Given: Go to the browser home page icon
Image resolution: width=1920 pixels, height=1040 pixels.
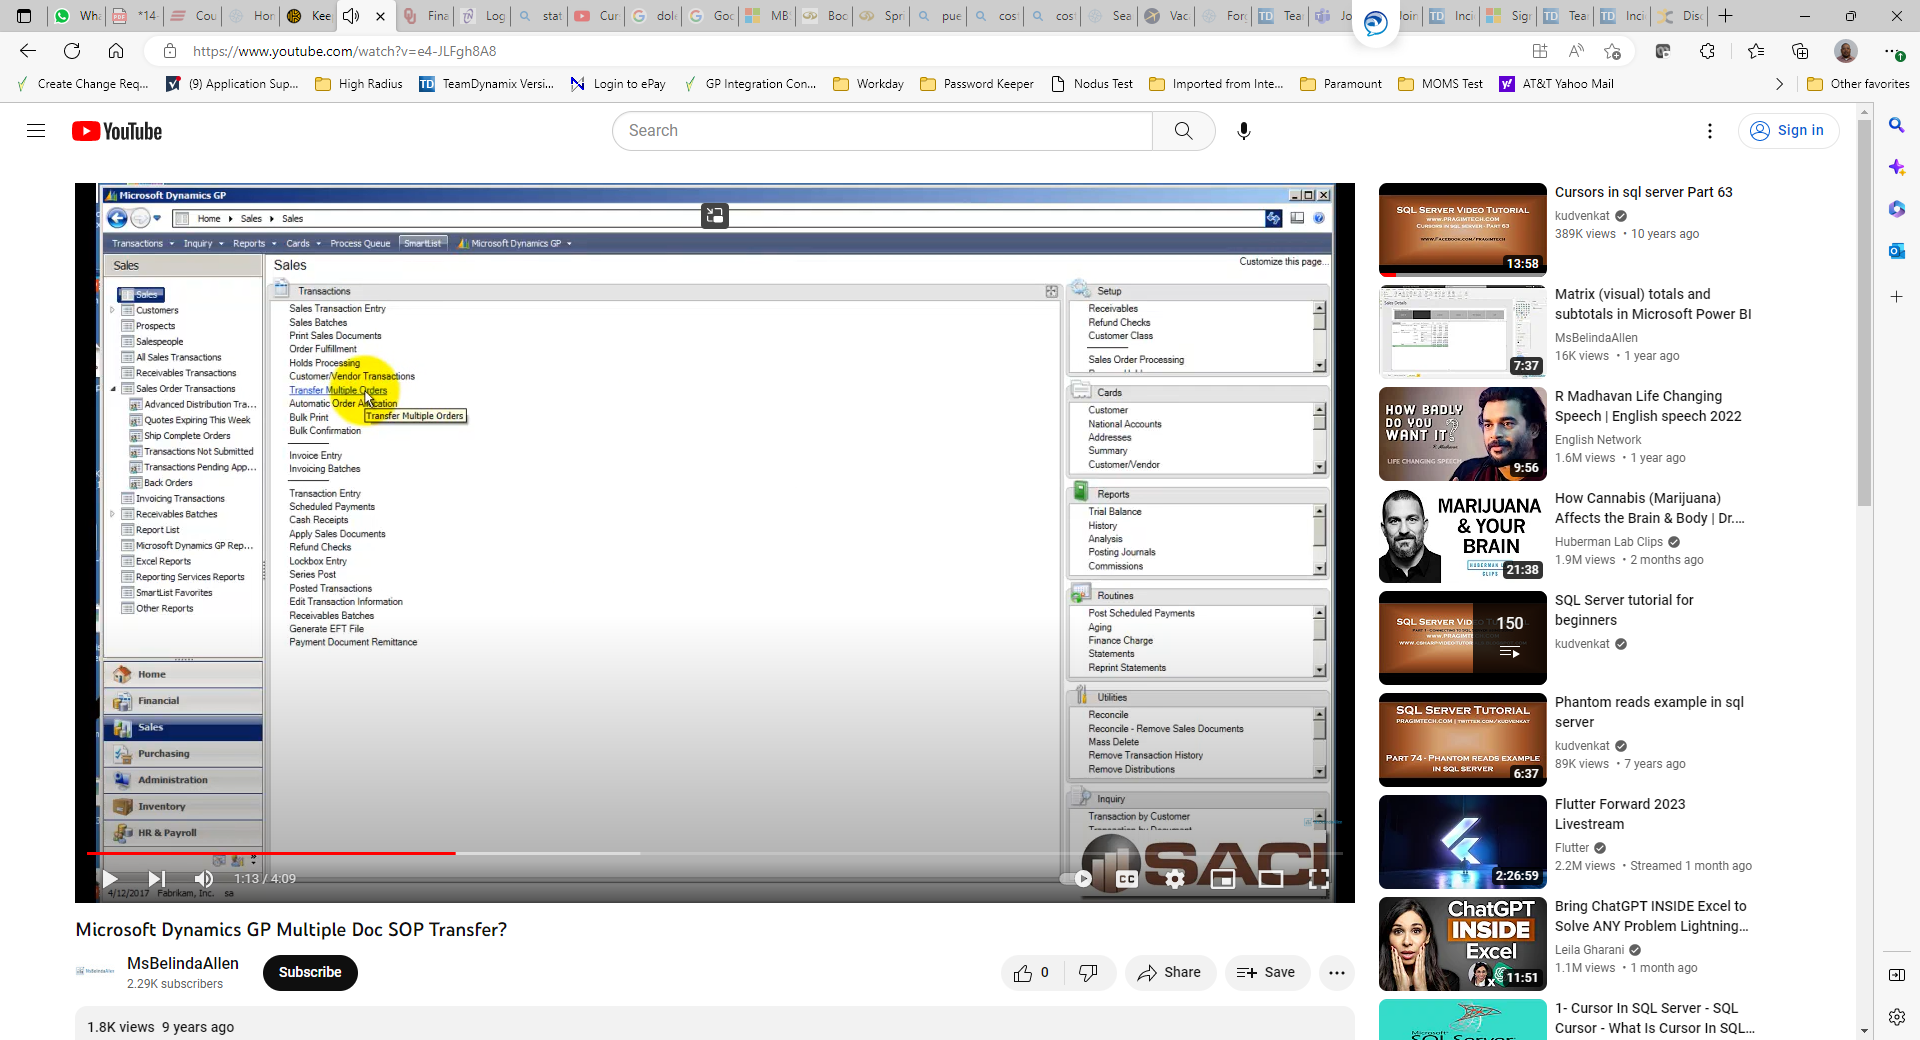Looking at the screenshot, I should (x=116, y=51).
